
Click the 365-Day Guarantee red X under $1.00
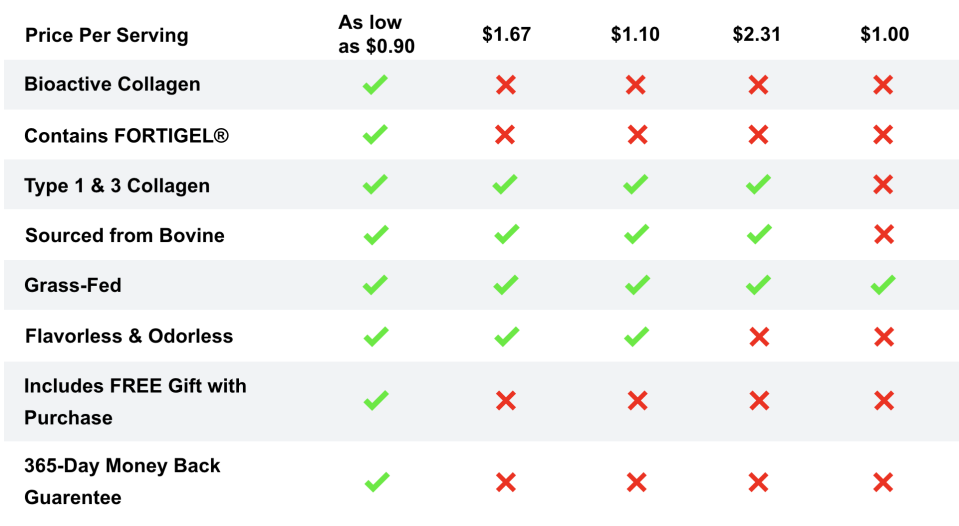[x=882, y=482]
